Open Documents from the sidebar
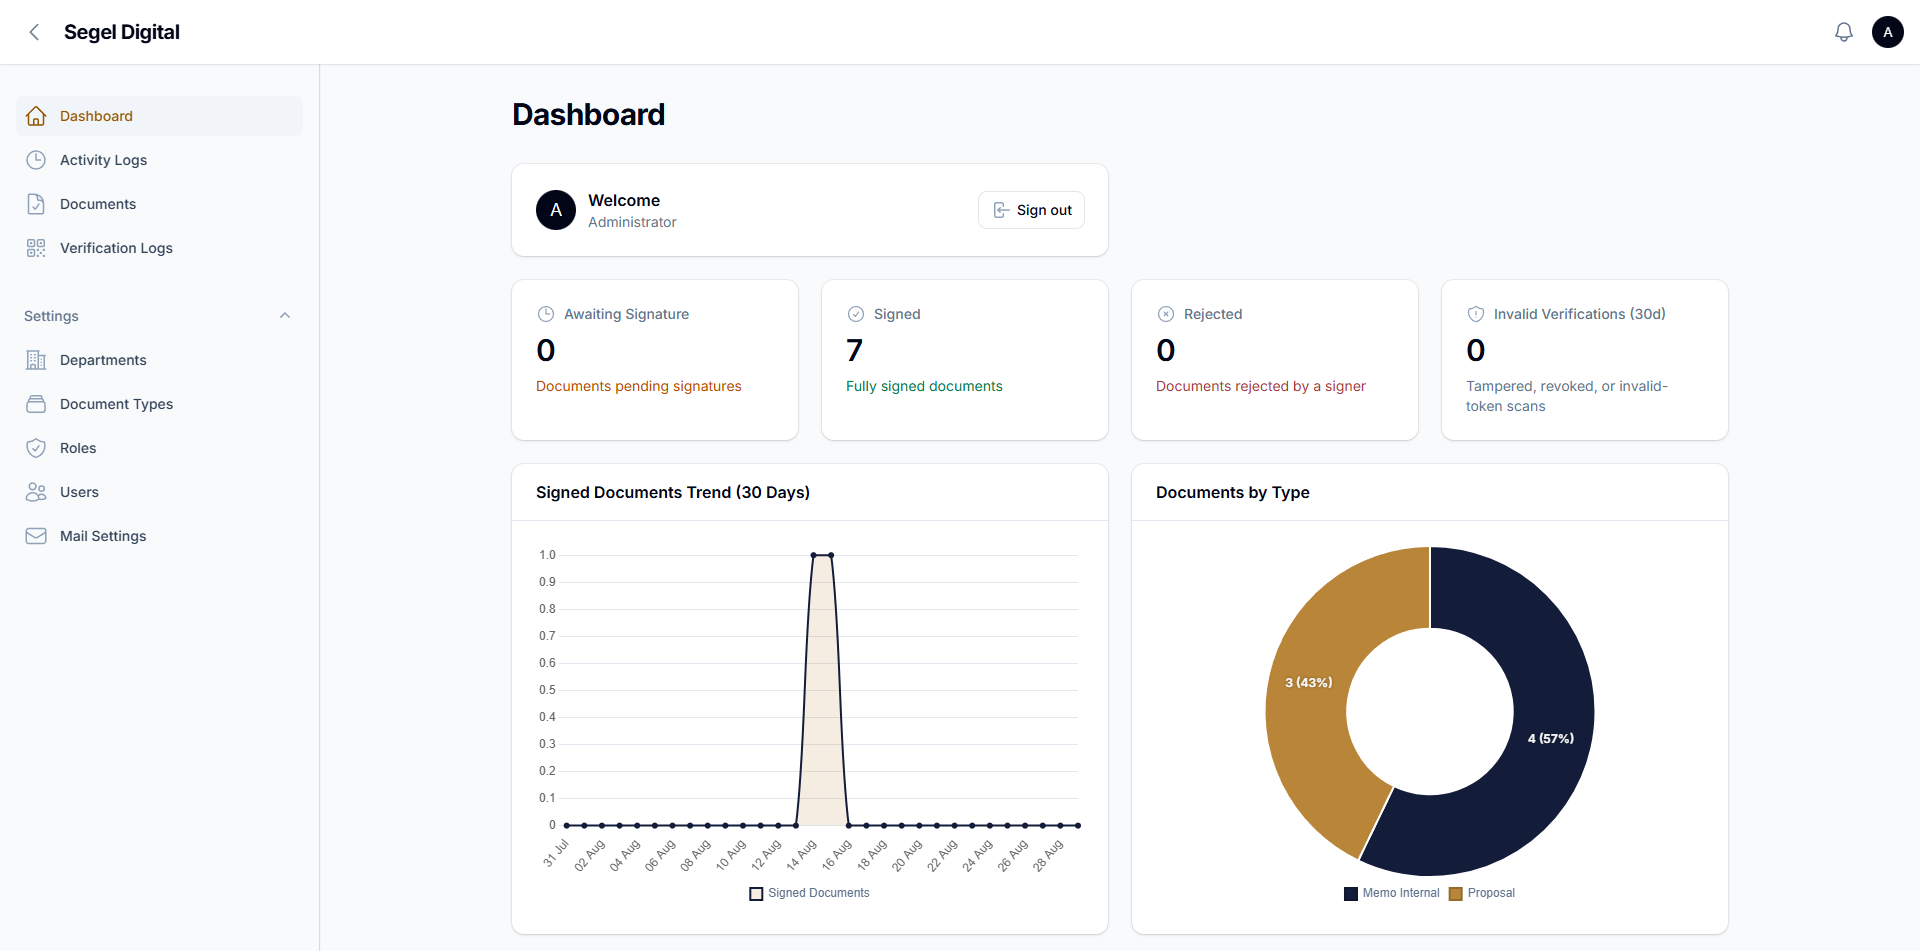Image resolution: width=1920 pixels, height=951 pixels. pos(160,204)
